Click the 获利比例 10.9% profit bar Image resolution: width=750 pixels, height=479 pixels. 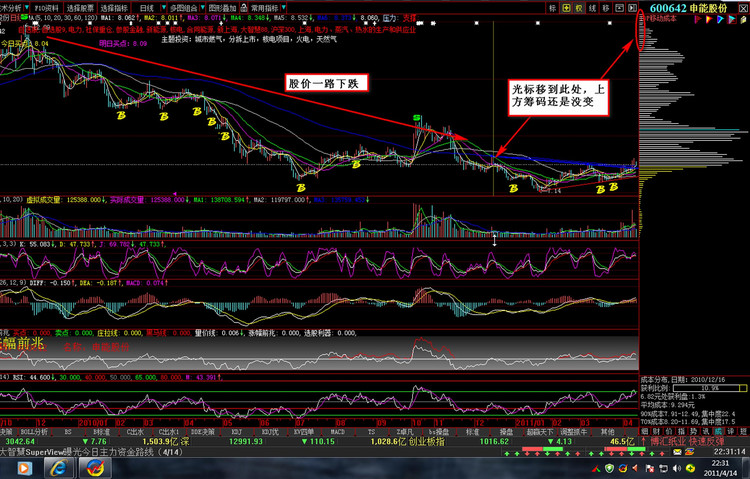pos(710,388)
